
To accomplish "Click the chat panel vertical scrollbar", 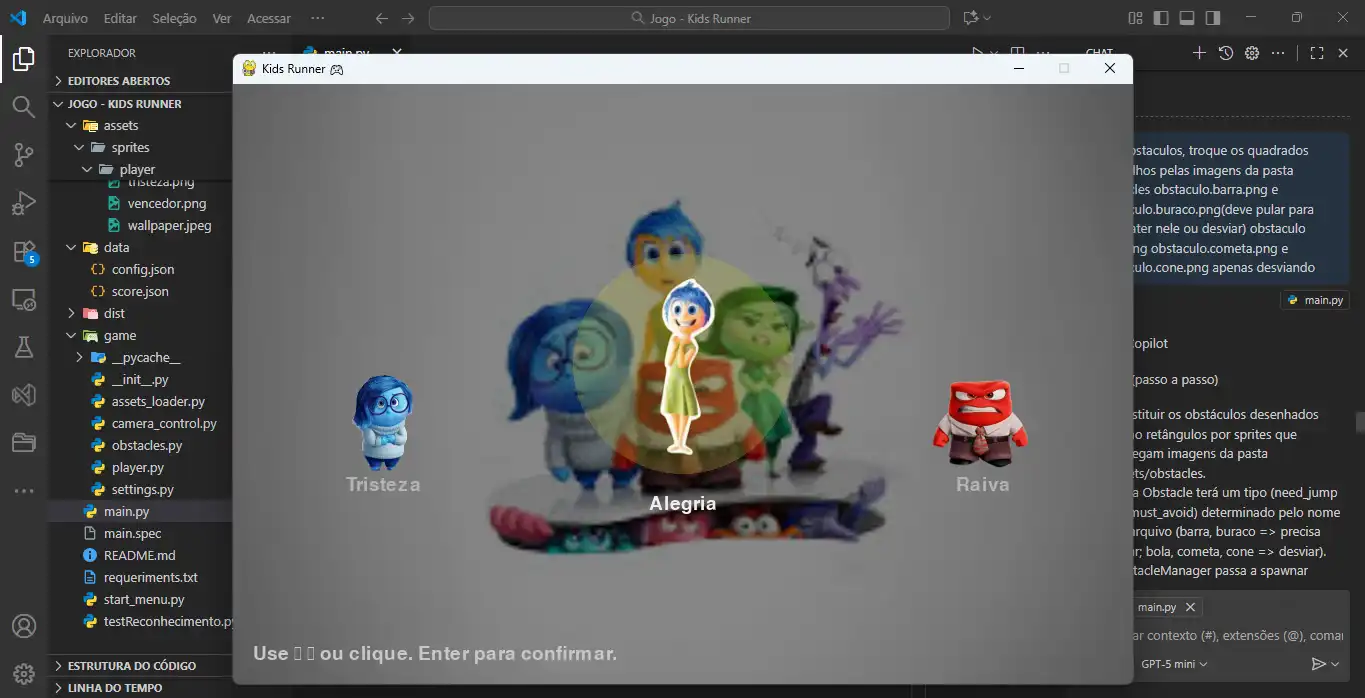I will pos(1359,422).
